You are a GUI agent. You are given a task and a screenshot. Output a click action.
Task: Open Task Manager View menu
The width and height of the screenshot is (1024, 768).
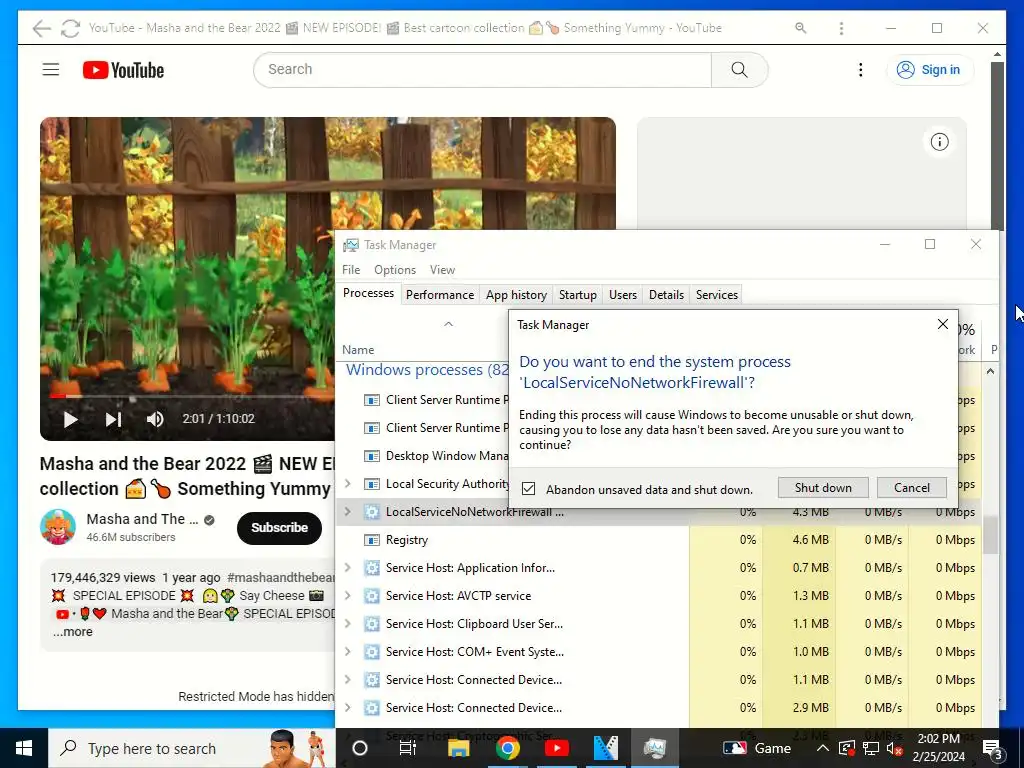pos(442,270)
